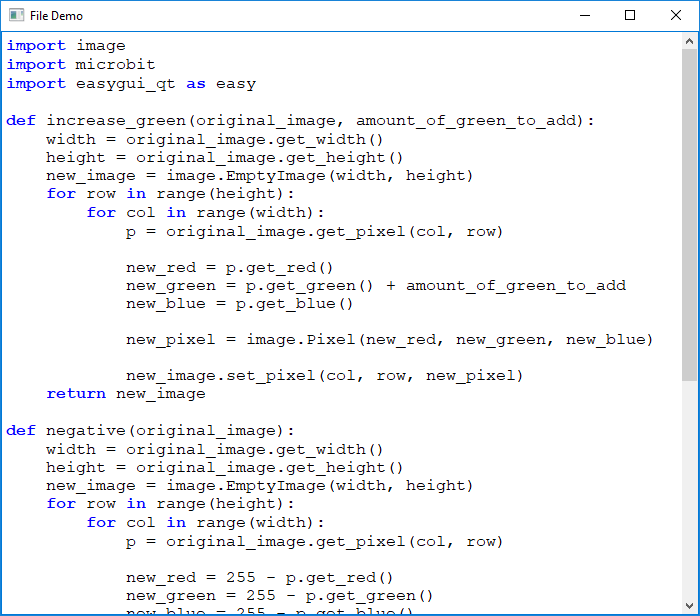
Task: Click the scroll up arrow button
Action: click(x=689, y=41)
